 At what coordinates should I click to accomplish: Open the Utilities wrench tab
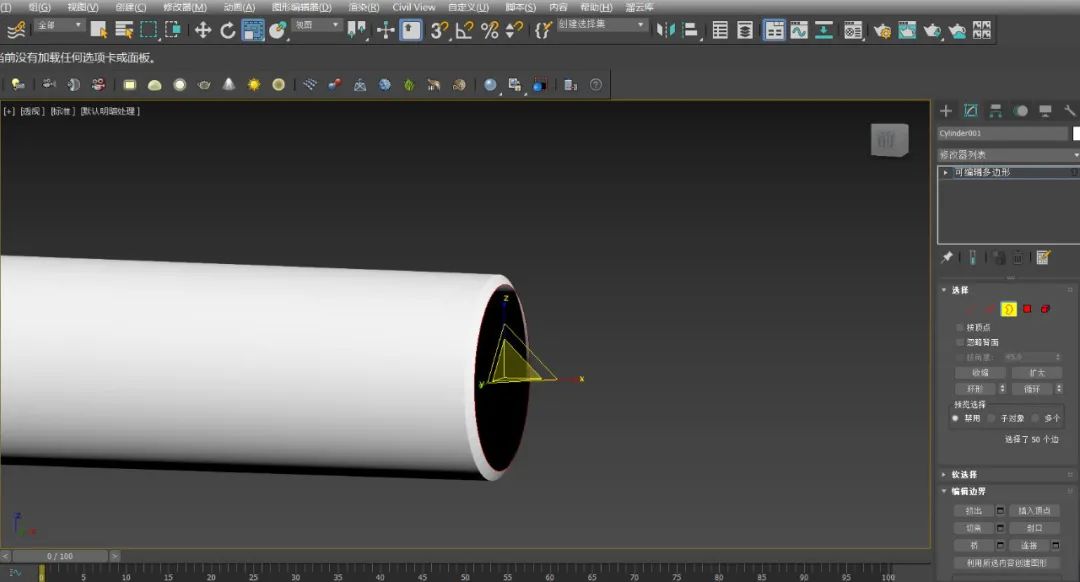pyautogui.click(x=1069, y=111)
